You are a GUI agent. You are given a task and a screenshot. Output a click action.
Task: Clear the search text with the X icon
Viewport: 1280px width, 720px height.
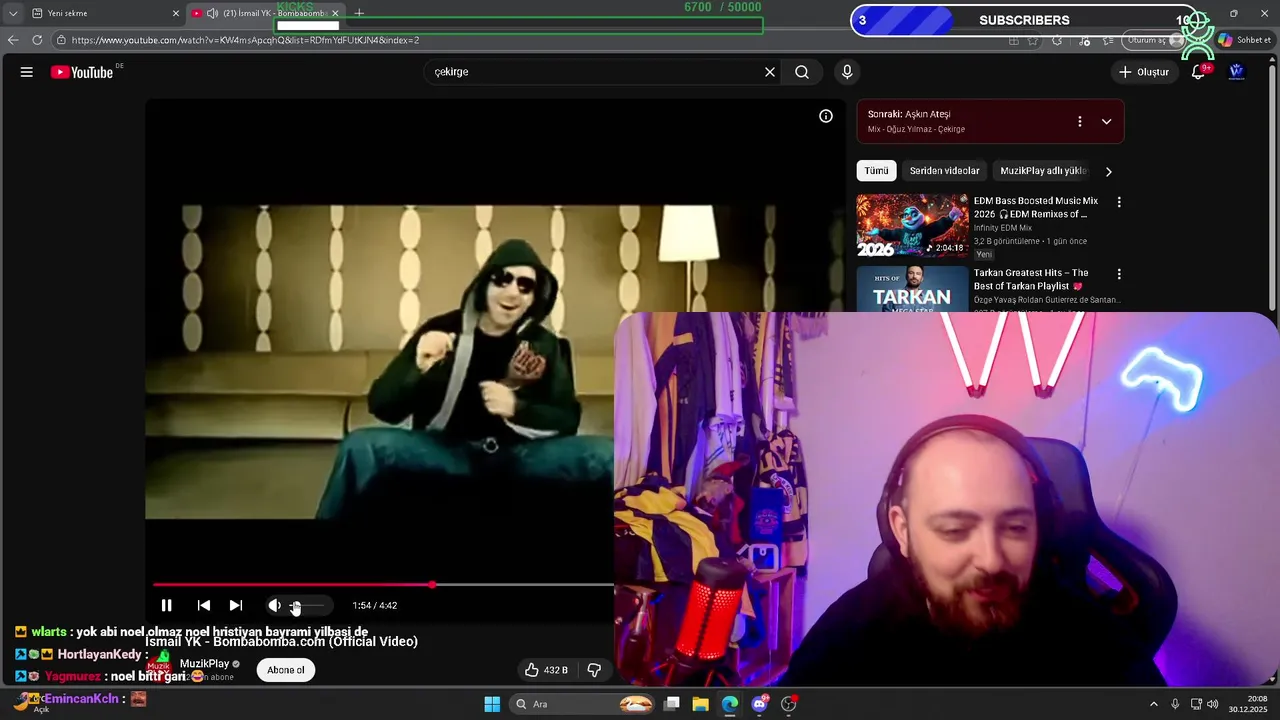770,72
